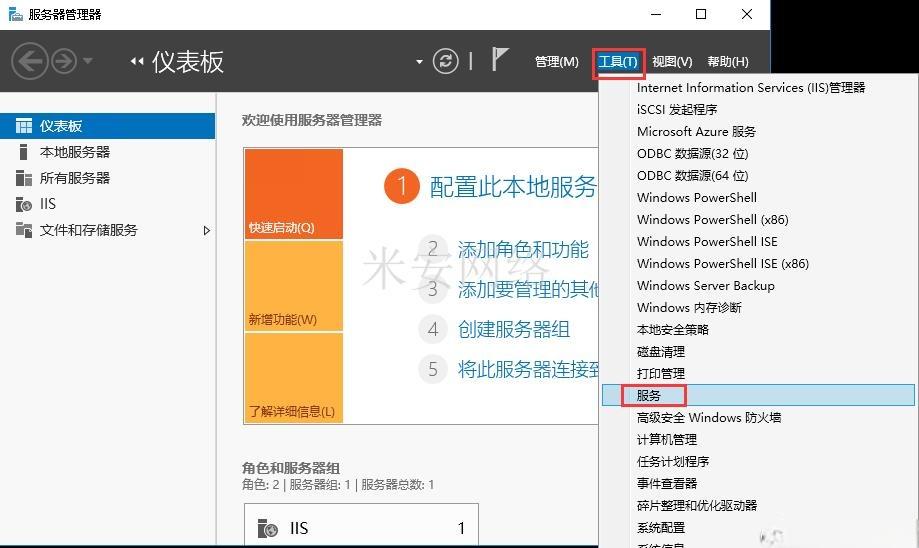This screenshot has height=548, width=919.
Task: Click the 角色和服务器组 heading
Action: [291, 468]
